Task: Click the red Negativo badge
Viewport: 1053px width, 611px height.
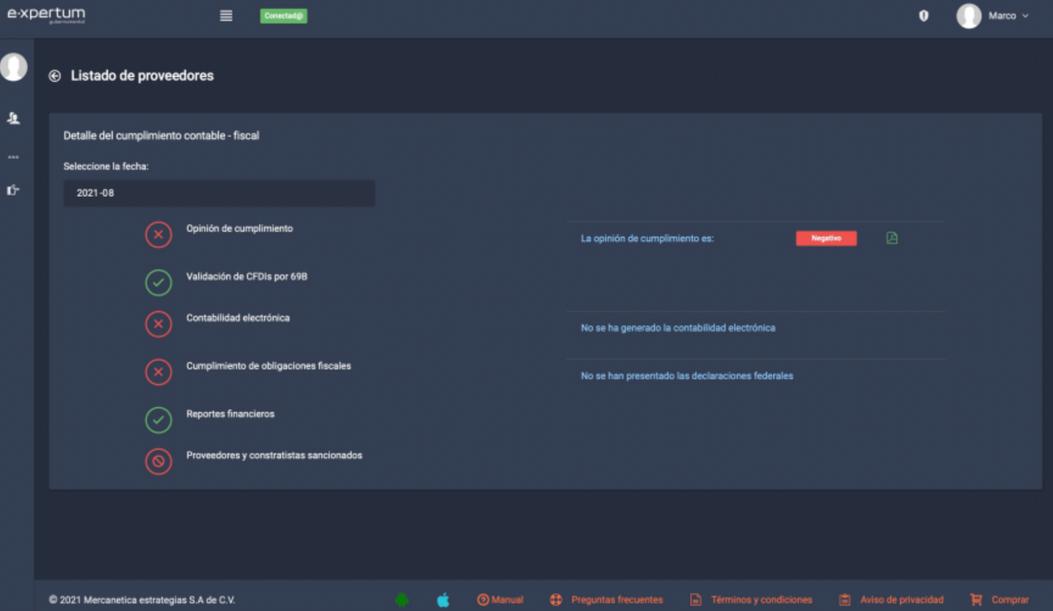Action: [x=826, y=238]
